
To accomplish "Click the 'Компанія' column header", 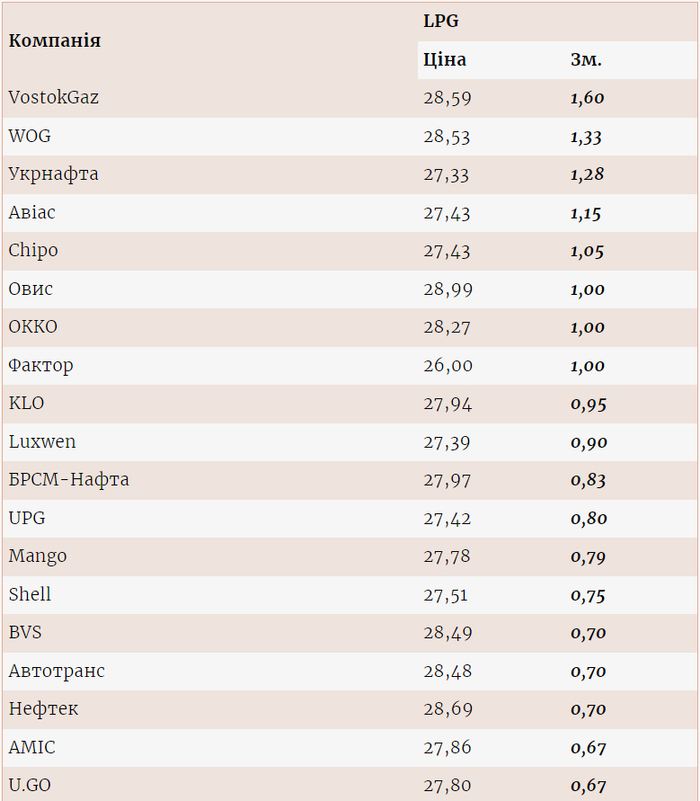I will click(55, 41).
